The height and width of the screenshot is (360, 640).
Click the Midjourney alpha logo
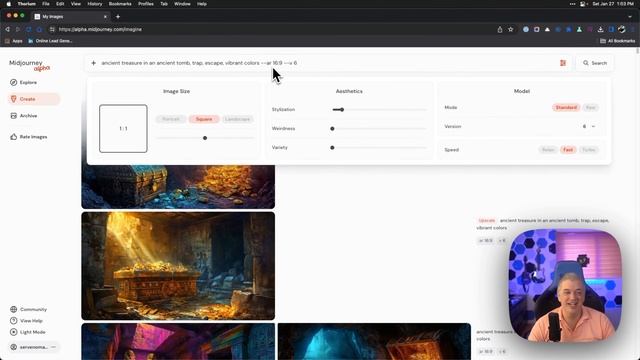[x=29, y=65]
